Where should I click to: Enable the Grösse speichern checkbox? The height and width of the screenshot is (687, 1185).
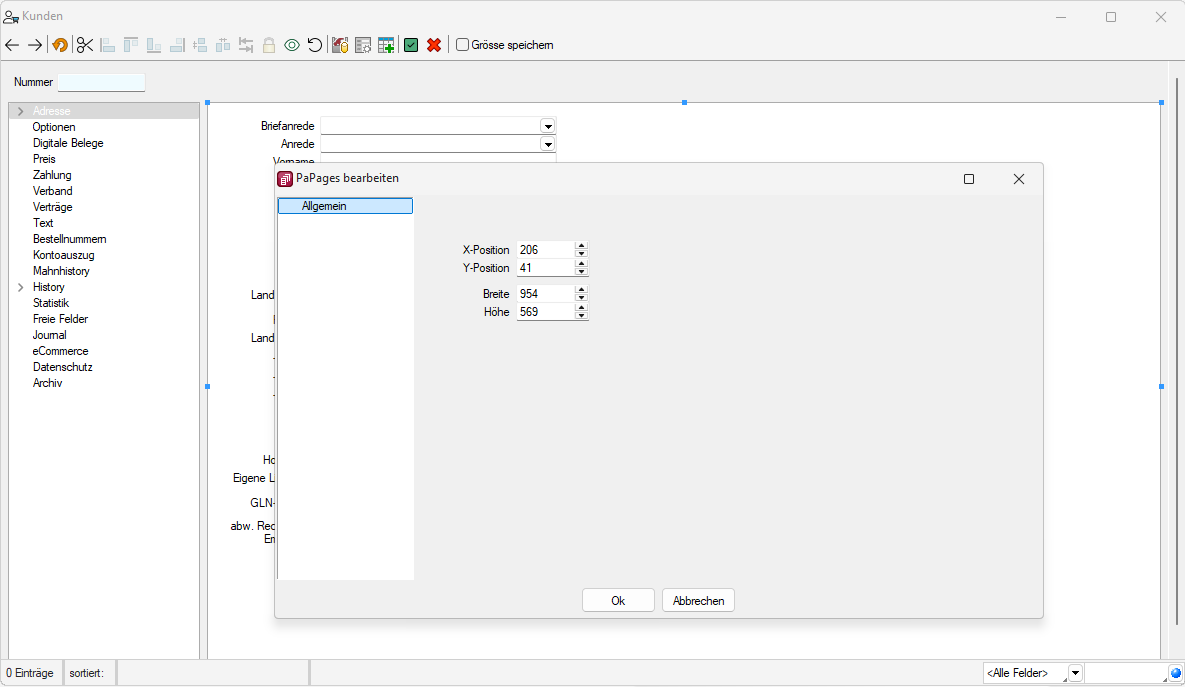coord(463,45)
